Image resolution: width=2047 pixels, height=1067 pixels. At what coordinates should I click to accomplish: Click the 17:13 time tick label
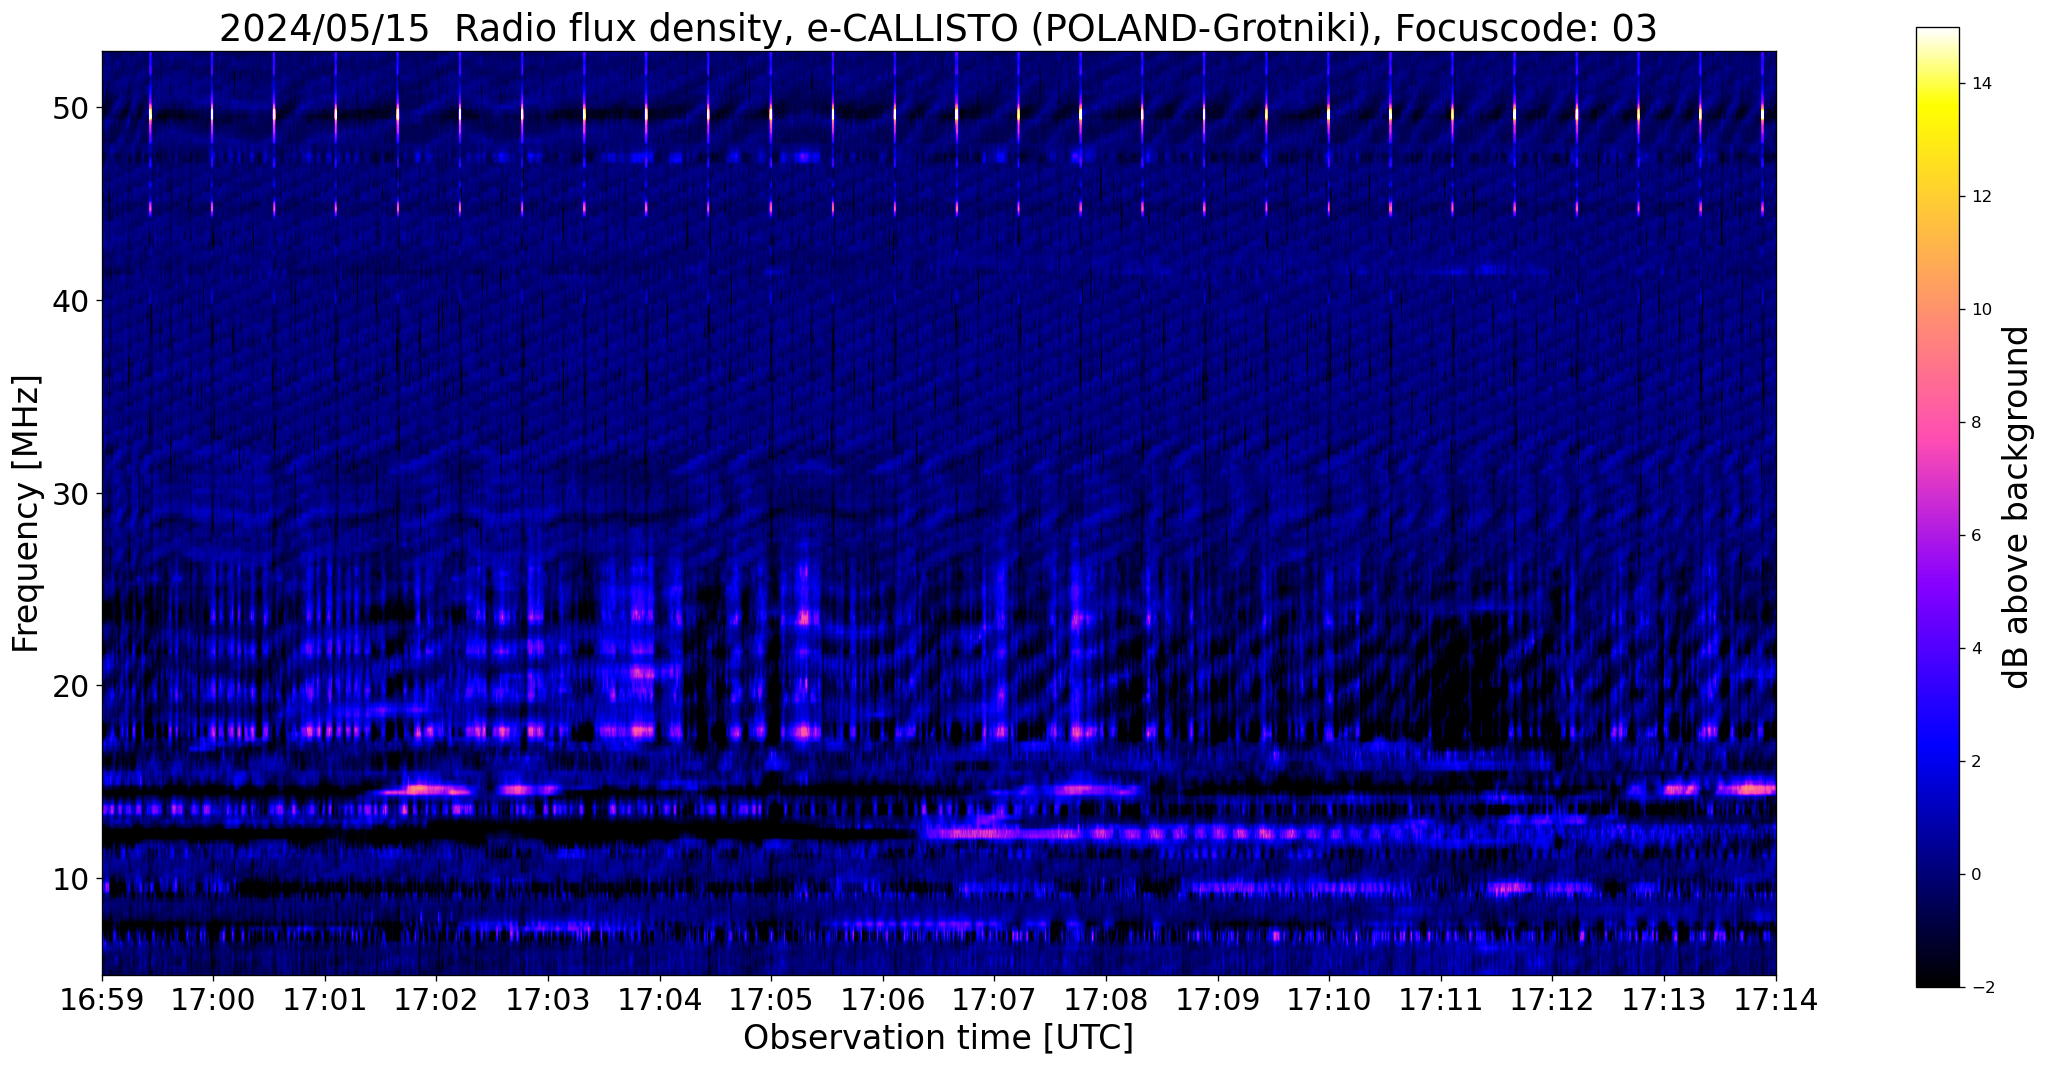[1664, 999]
